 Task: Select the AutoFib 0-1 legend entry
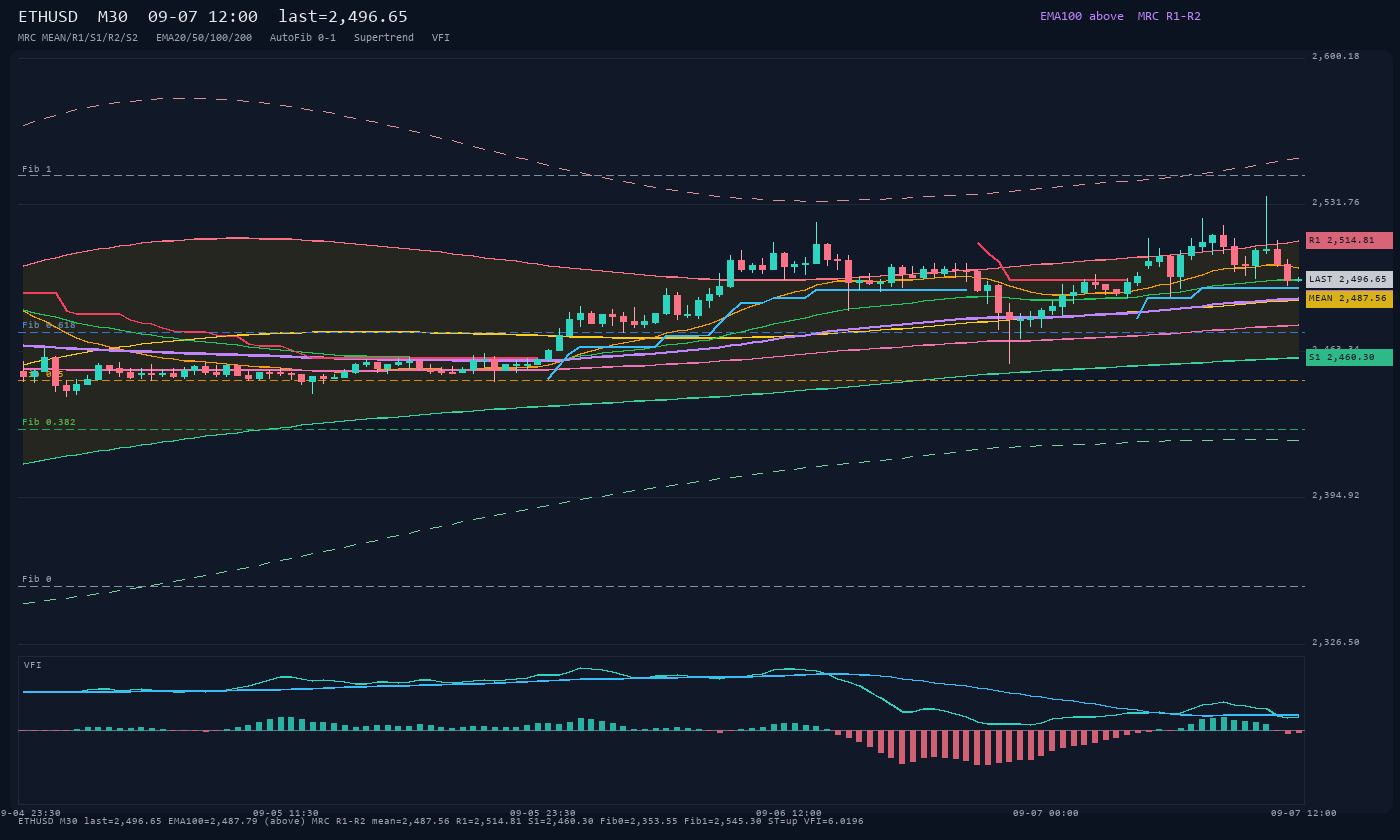pyautogui.click(x=303, y=37)
